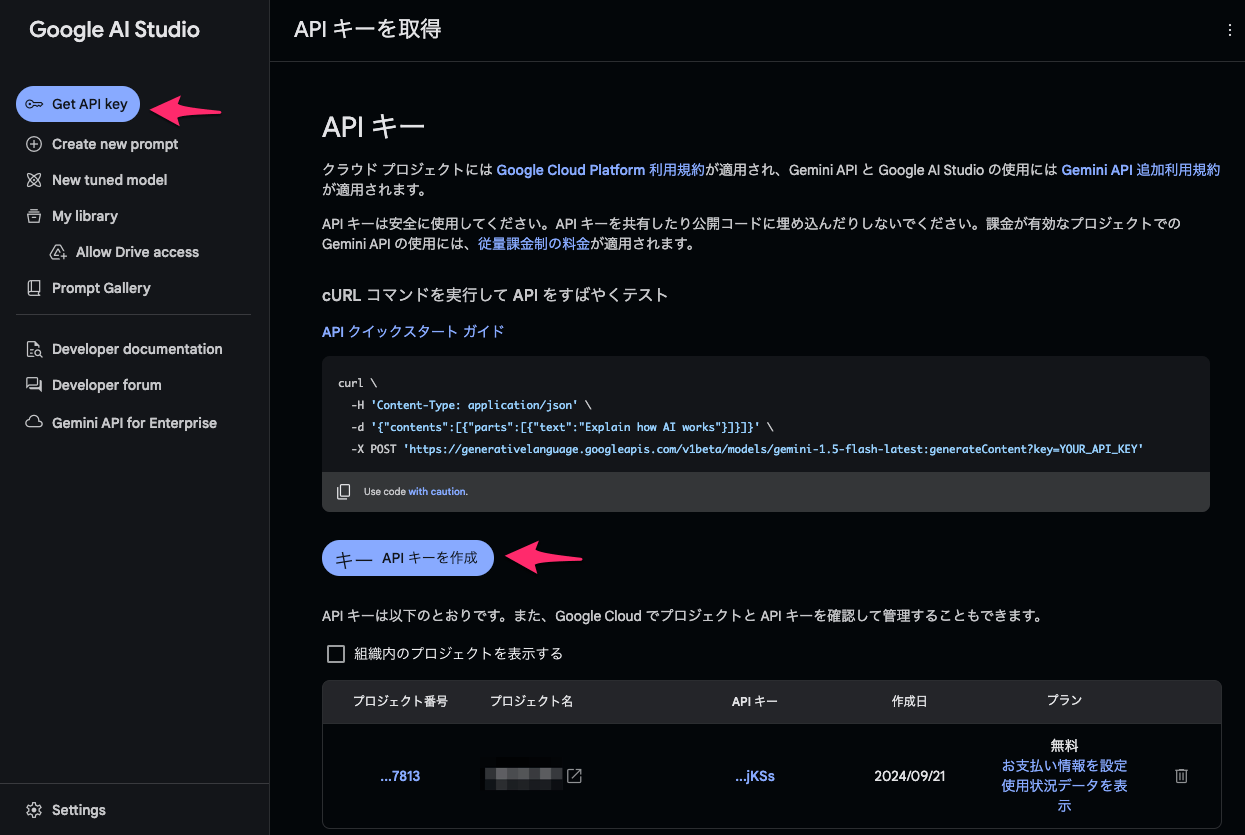Click the 無料 plan text

[x=1064, y=746]
